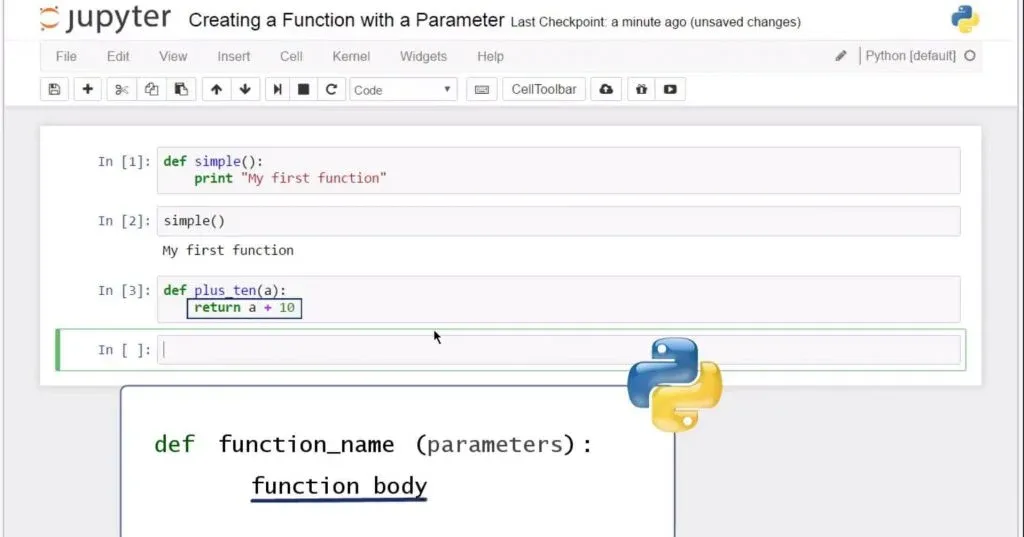Restart the kernel with circular arrow
This screenshot has height=537, width=1024.
[331, 89]
